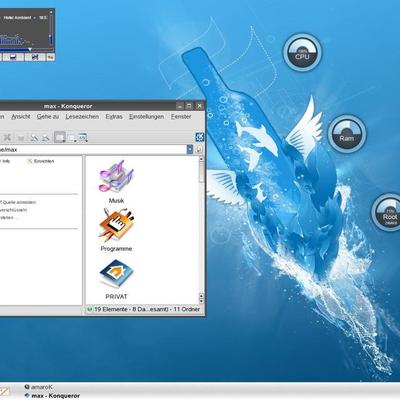Click the Ram gauge desktop widget
This screenshot has width=400, height=400.
pos(347,134)
